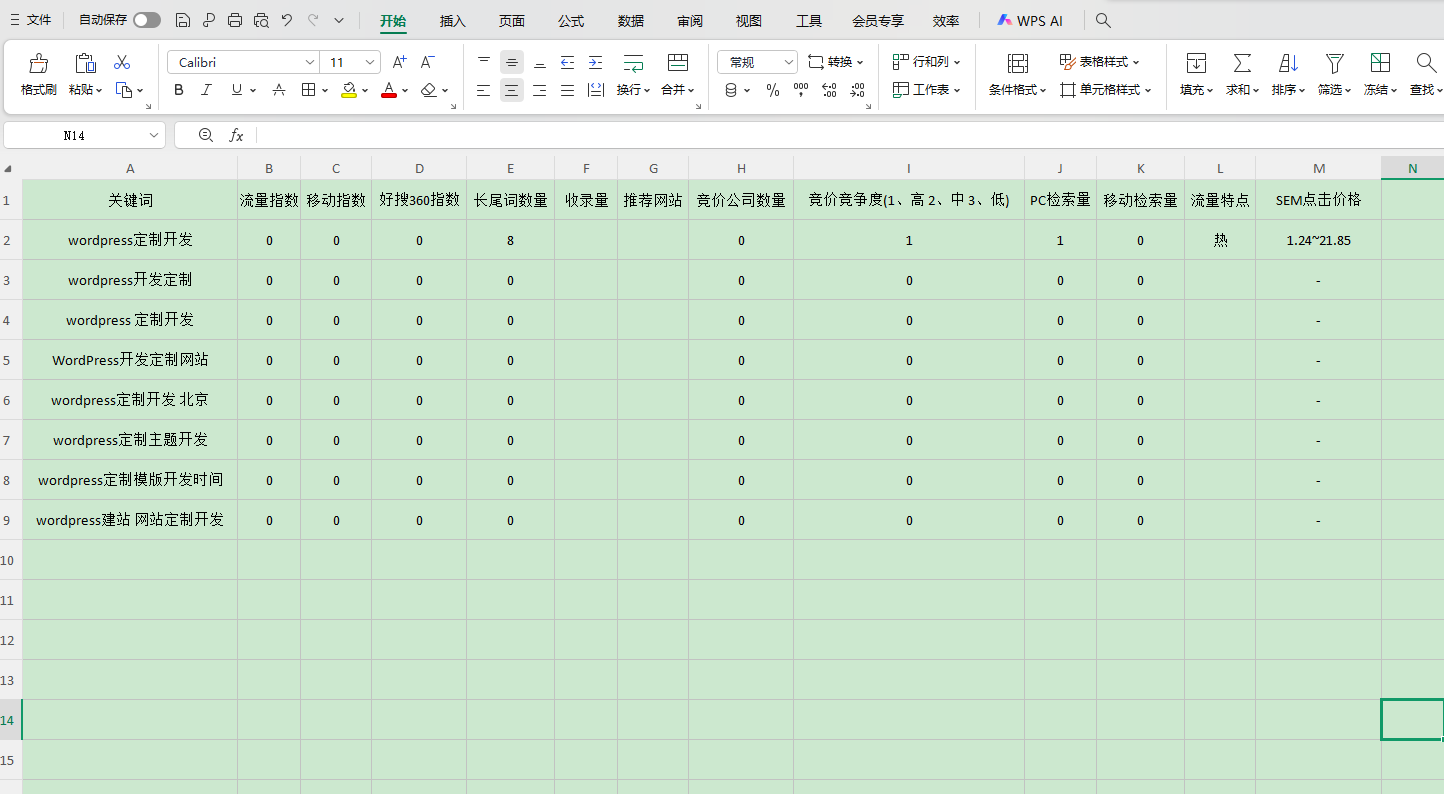The width and height of the screenshot is (1444, 794).
Task: Expand the number format dropdown showing 常规
Action: click(788, 62)
